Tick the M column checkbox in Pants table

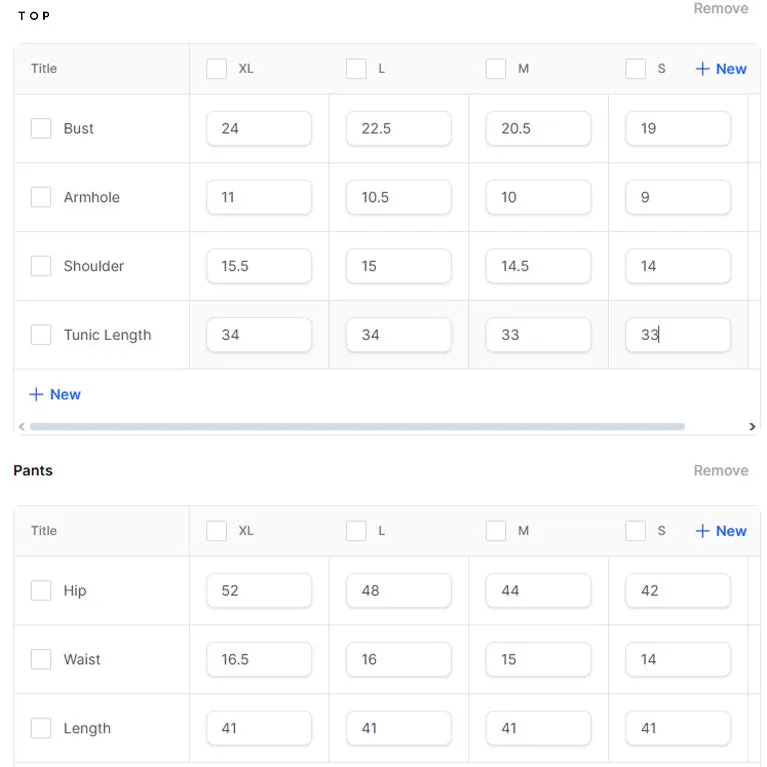pos(496,531)
